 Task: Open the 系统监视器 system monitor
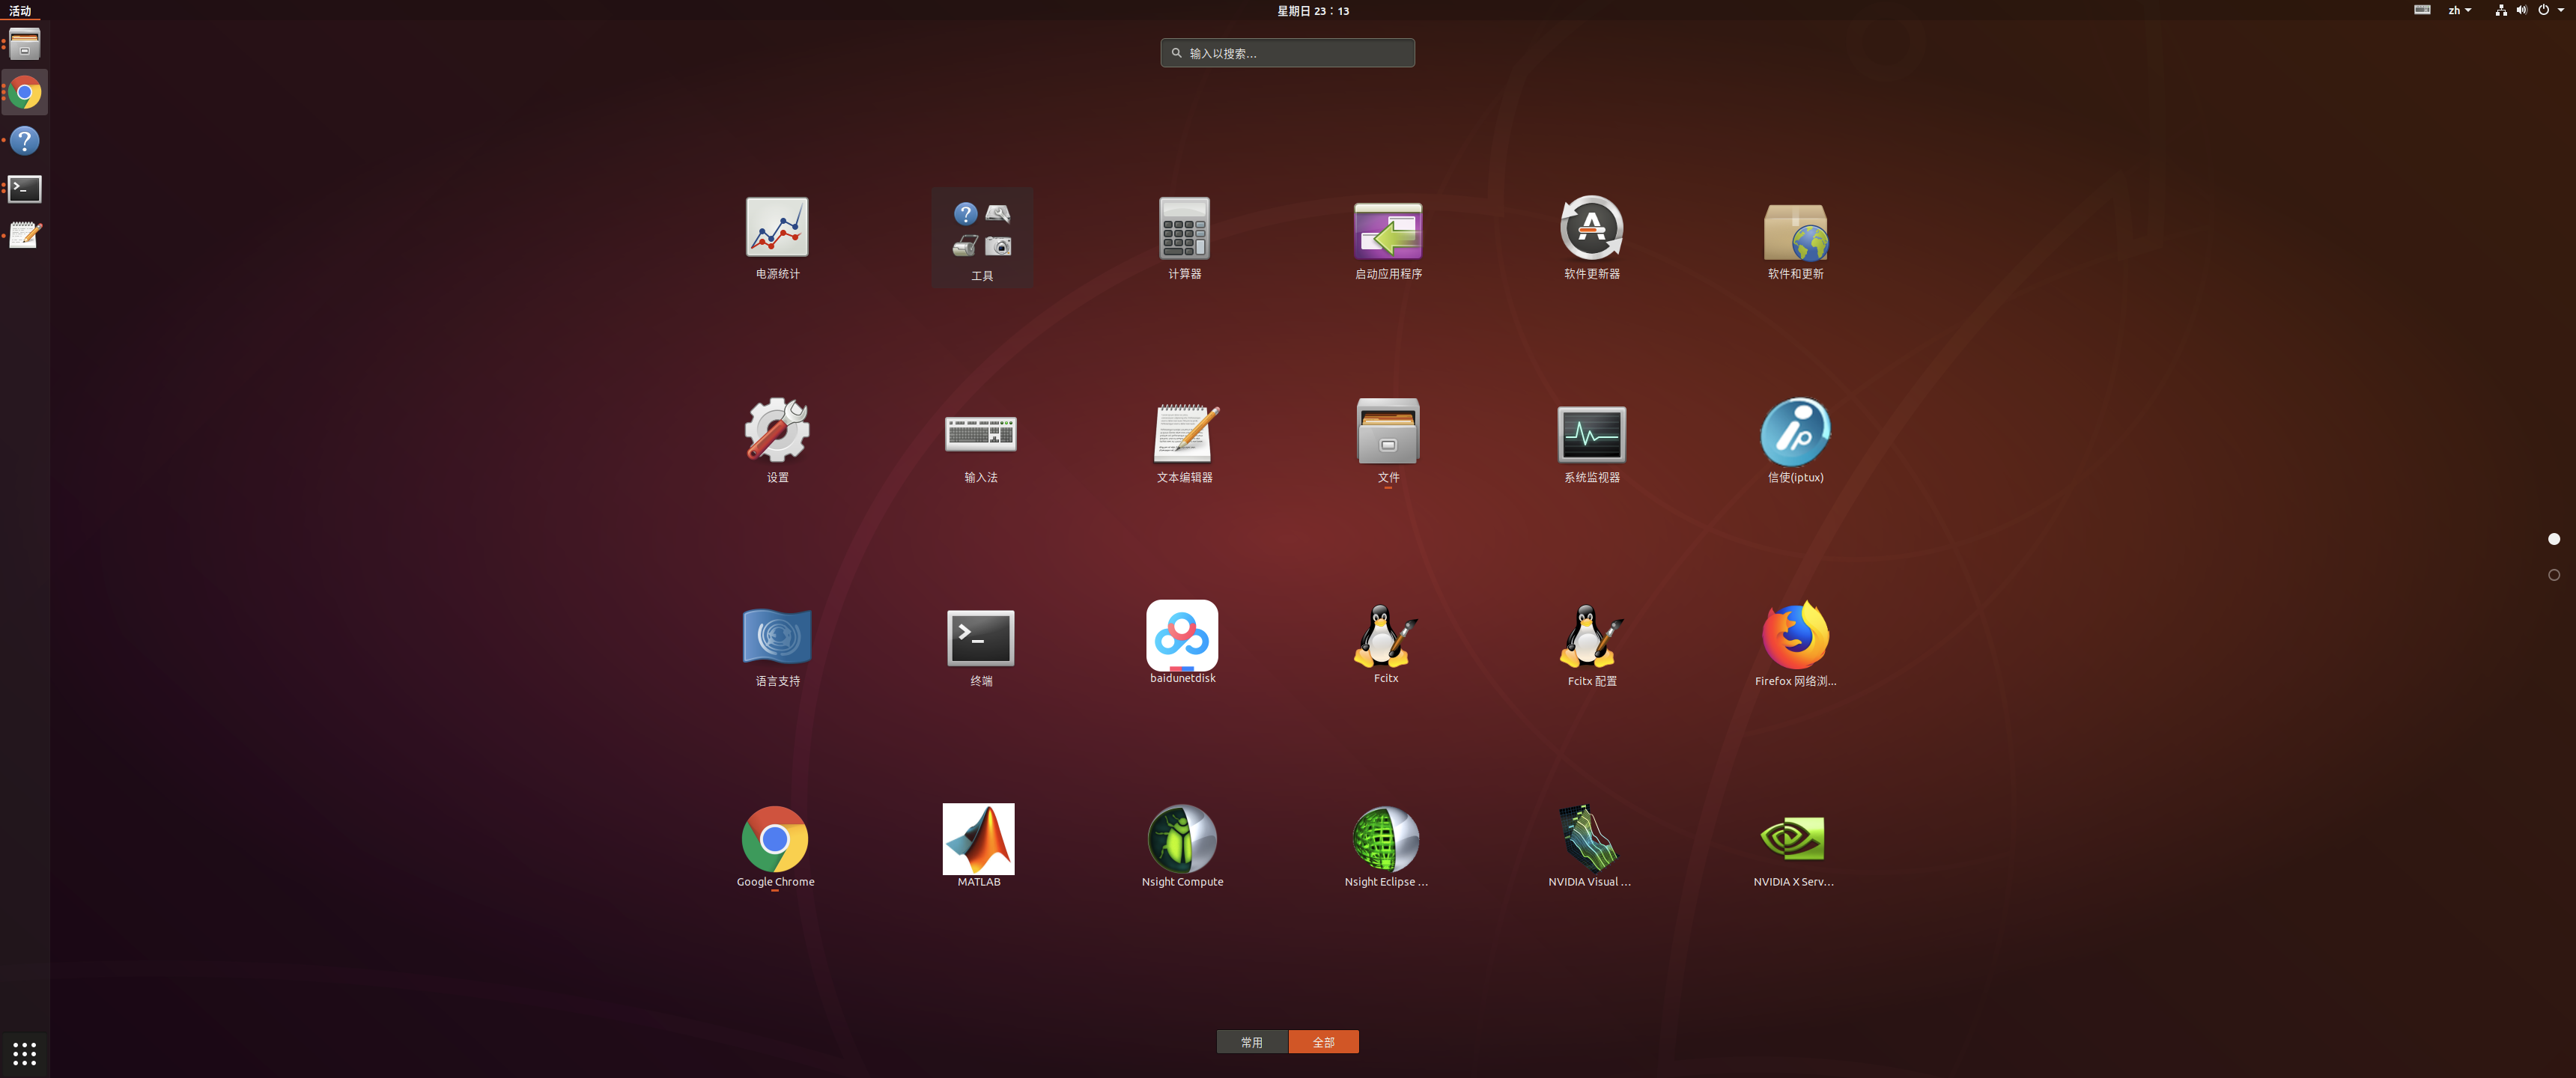(x=1591, y=434)
